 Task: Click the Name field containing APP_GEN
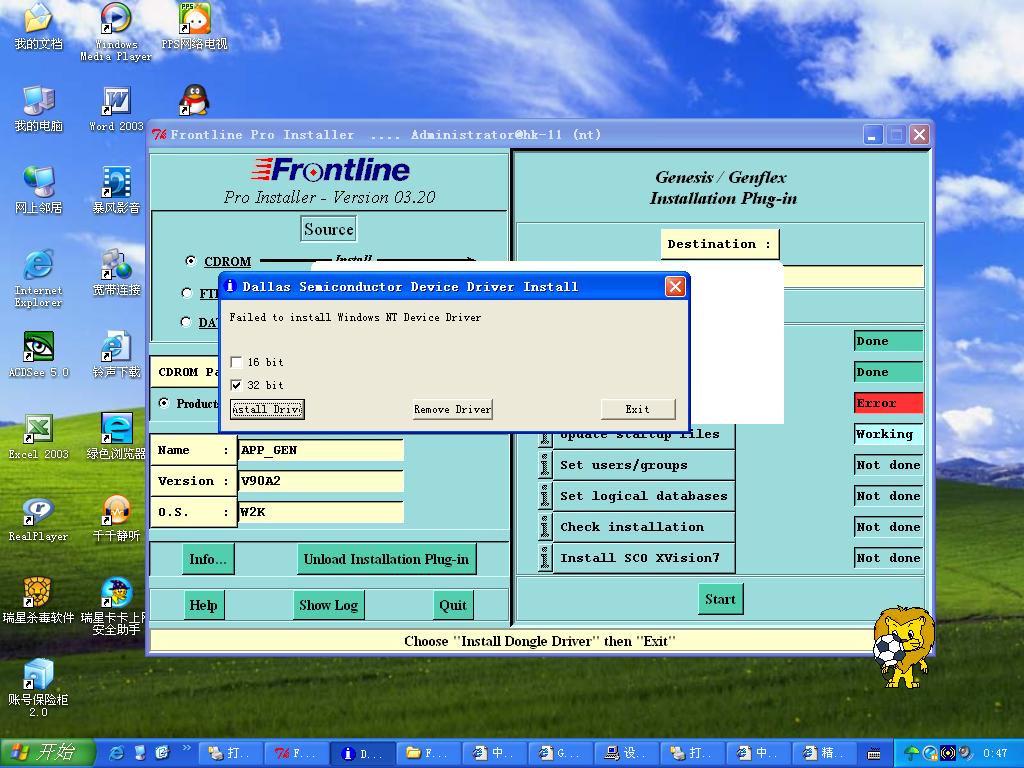coord(321,450)
